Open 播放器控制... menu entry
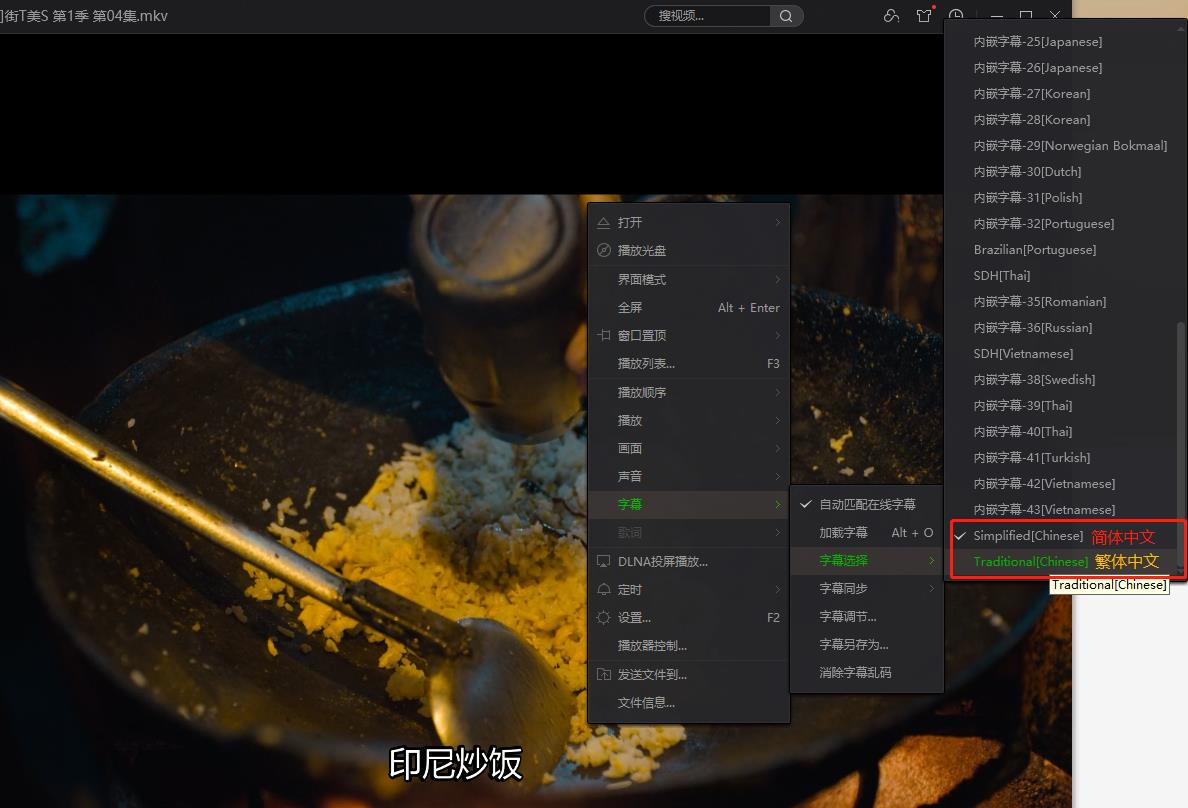The height and width of the screenshot is (808, 1188). 689,645
